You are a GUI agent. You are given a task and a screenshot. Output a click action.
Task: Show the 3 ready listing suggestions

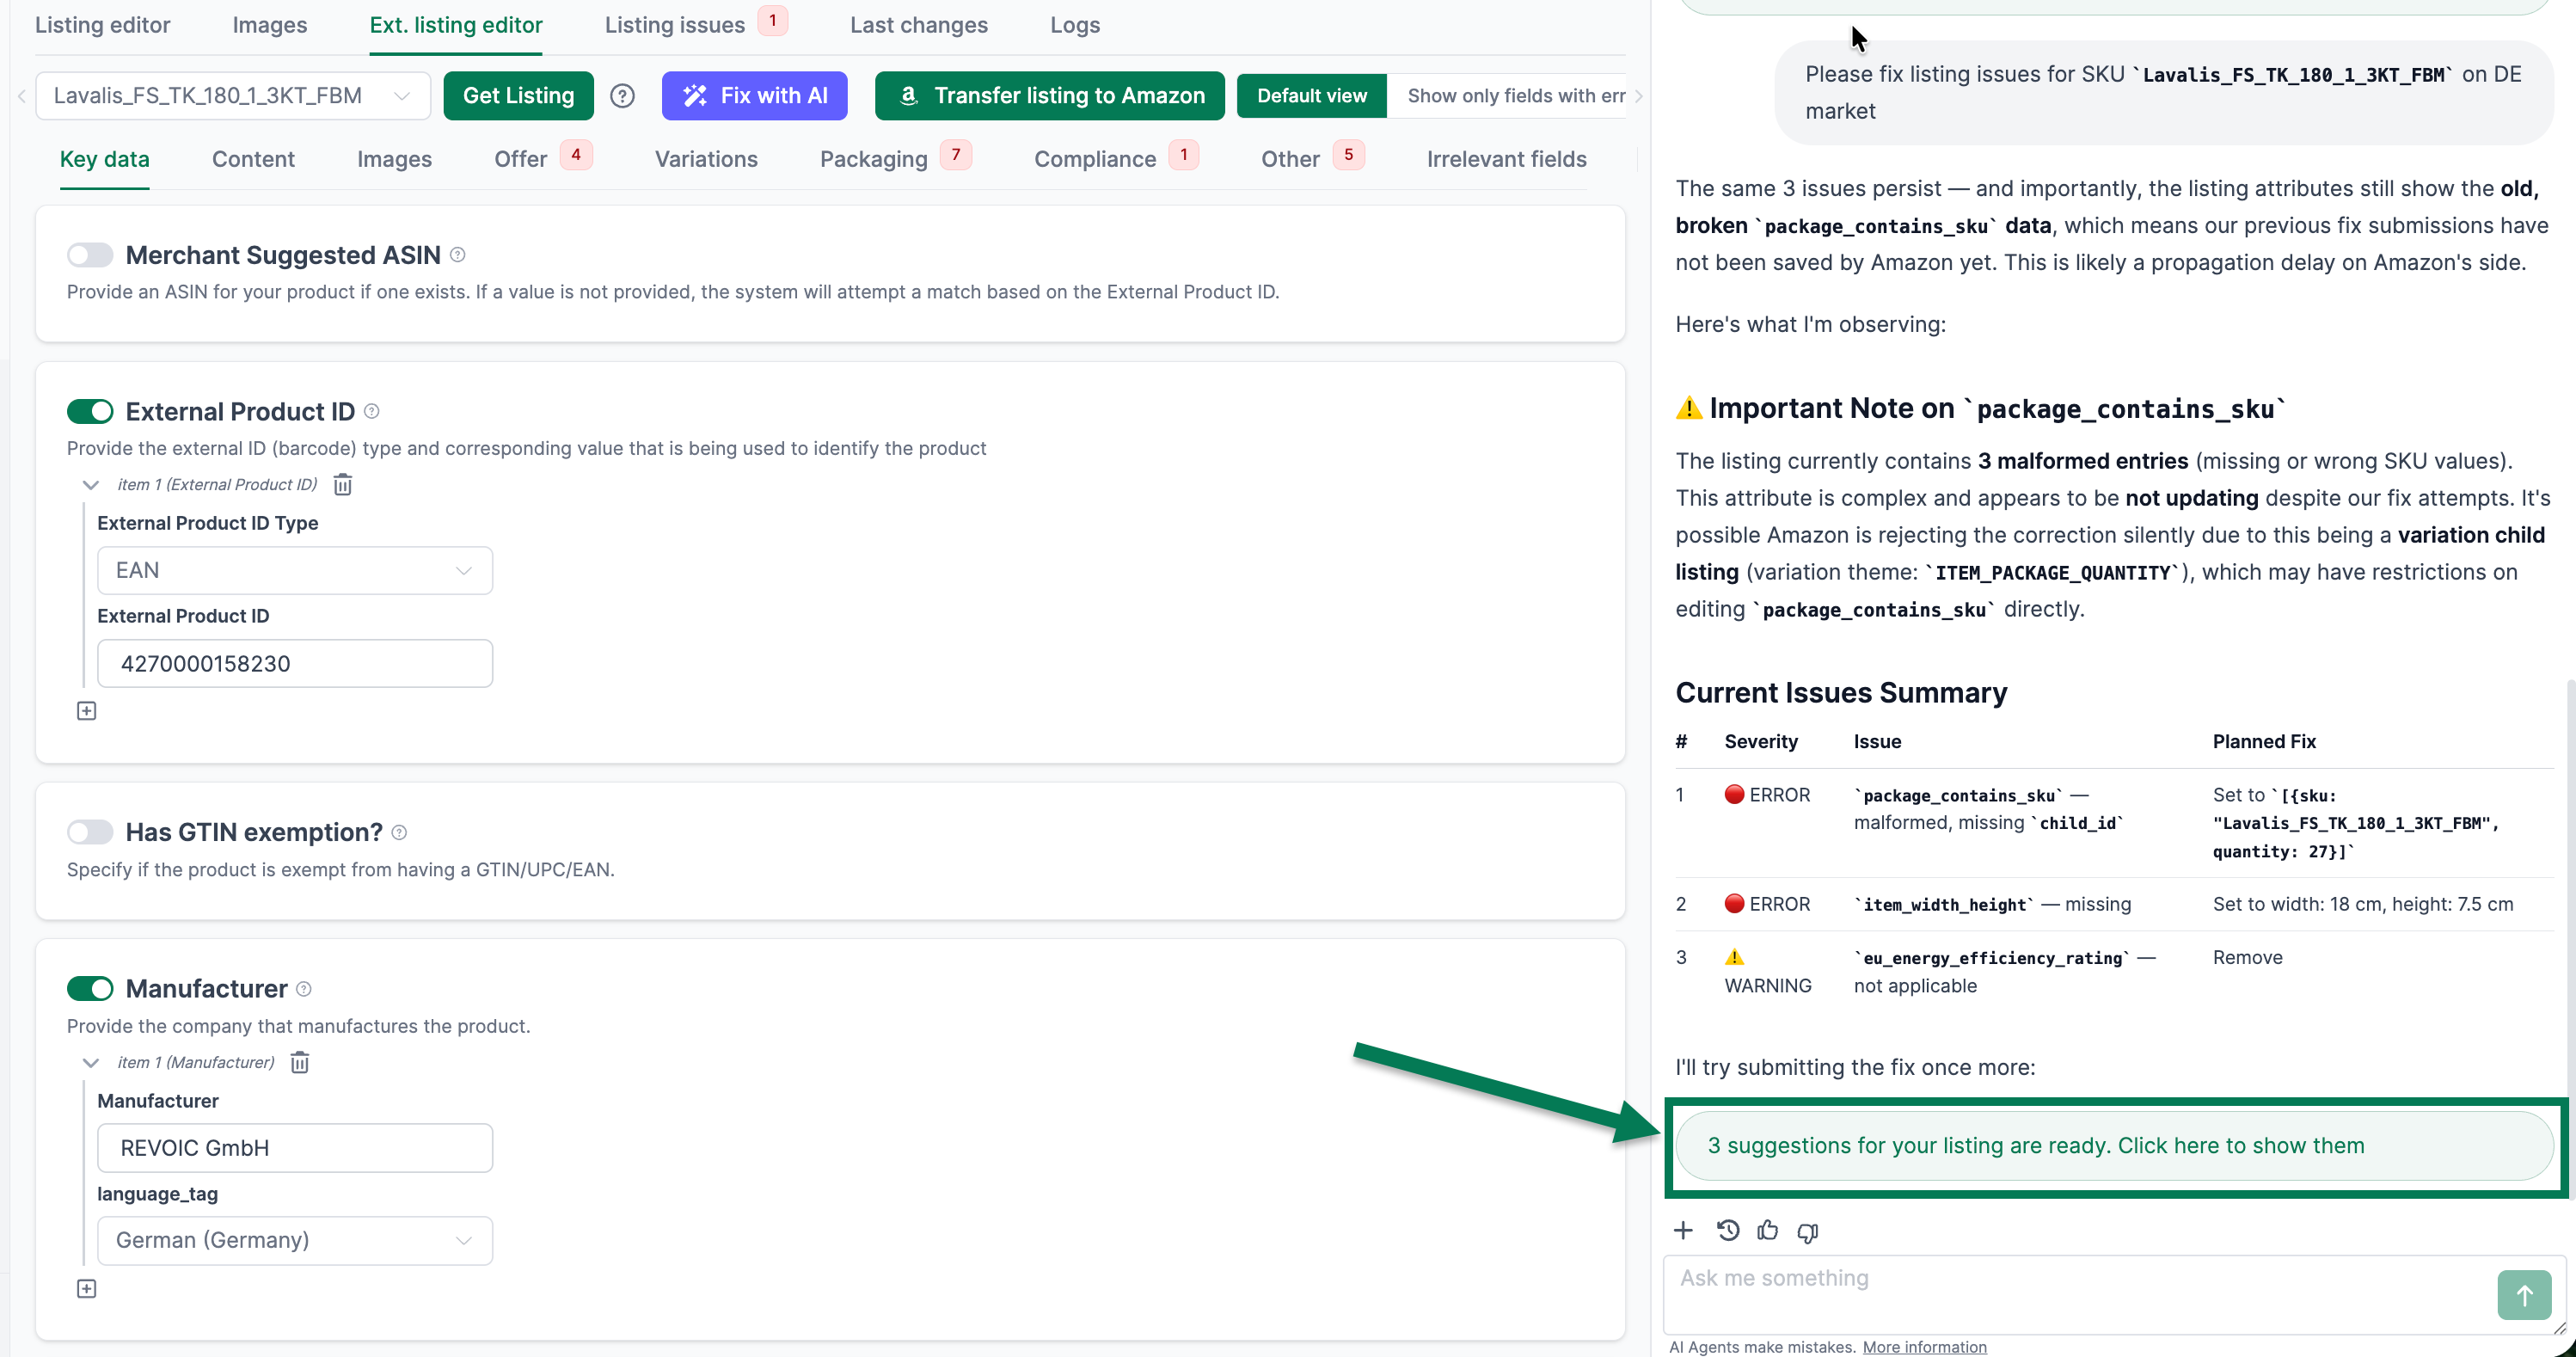[x=2113, y=1145]
